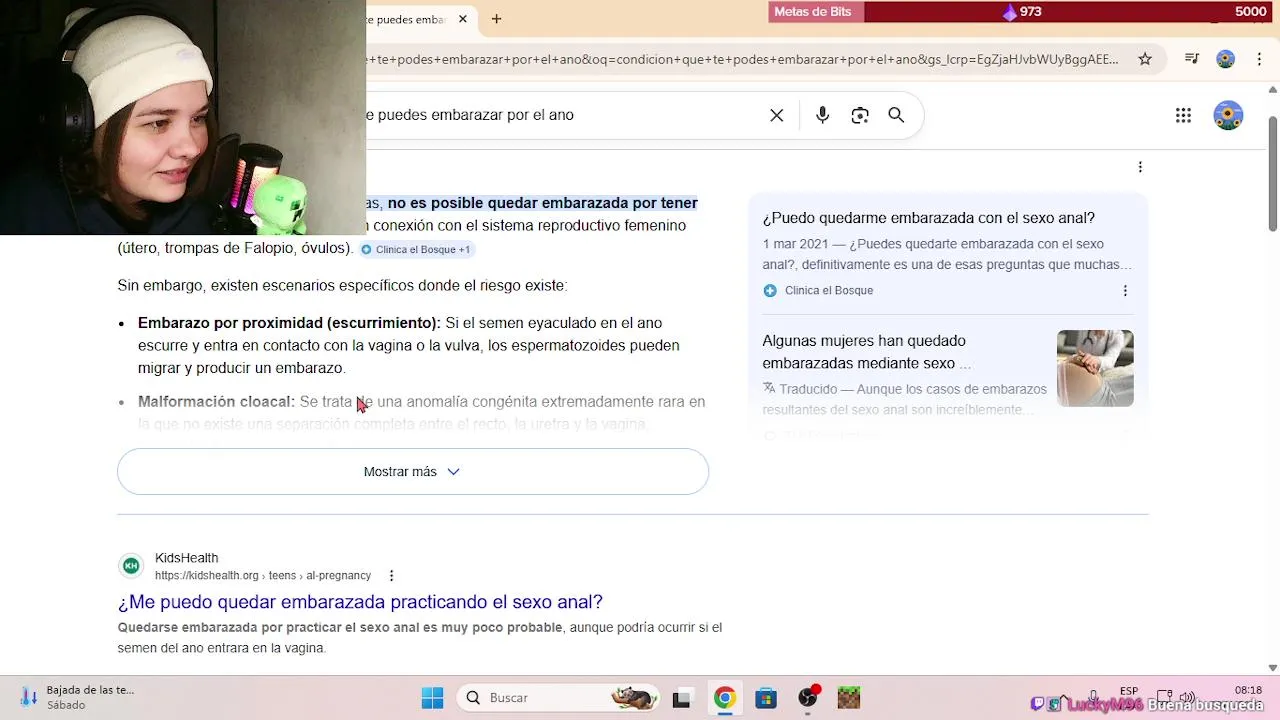
Task: Click the KidsHealth site favicon
Action: tap(131, 566)
